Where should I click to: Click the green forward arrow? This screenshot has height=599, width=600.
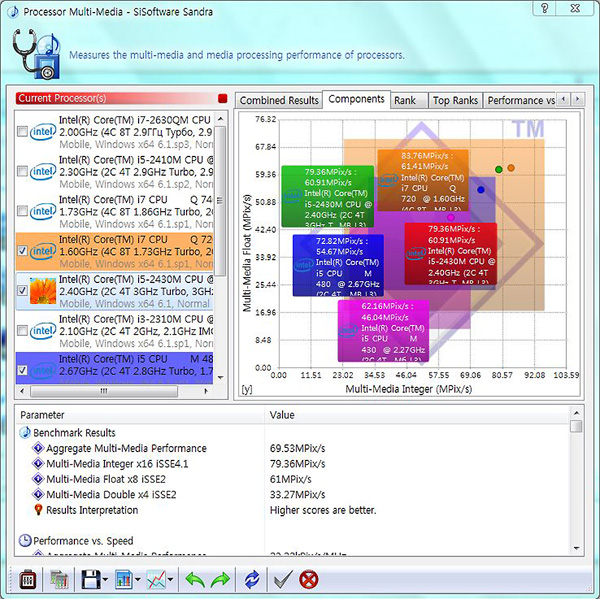(220, 580)
